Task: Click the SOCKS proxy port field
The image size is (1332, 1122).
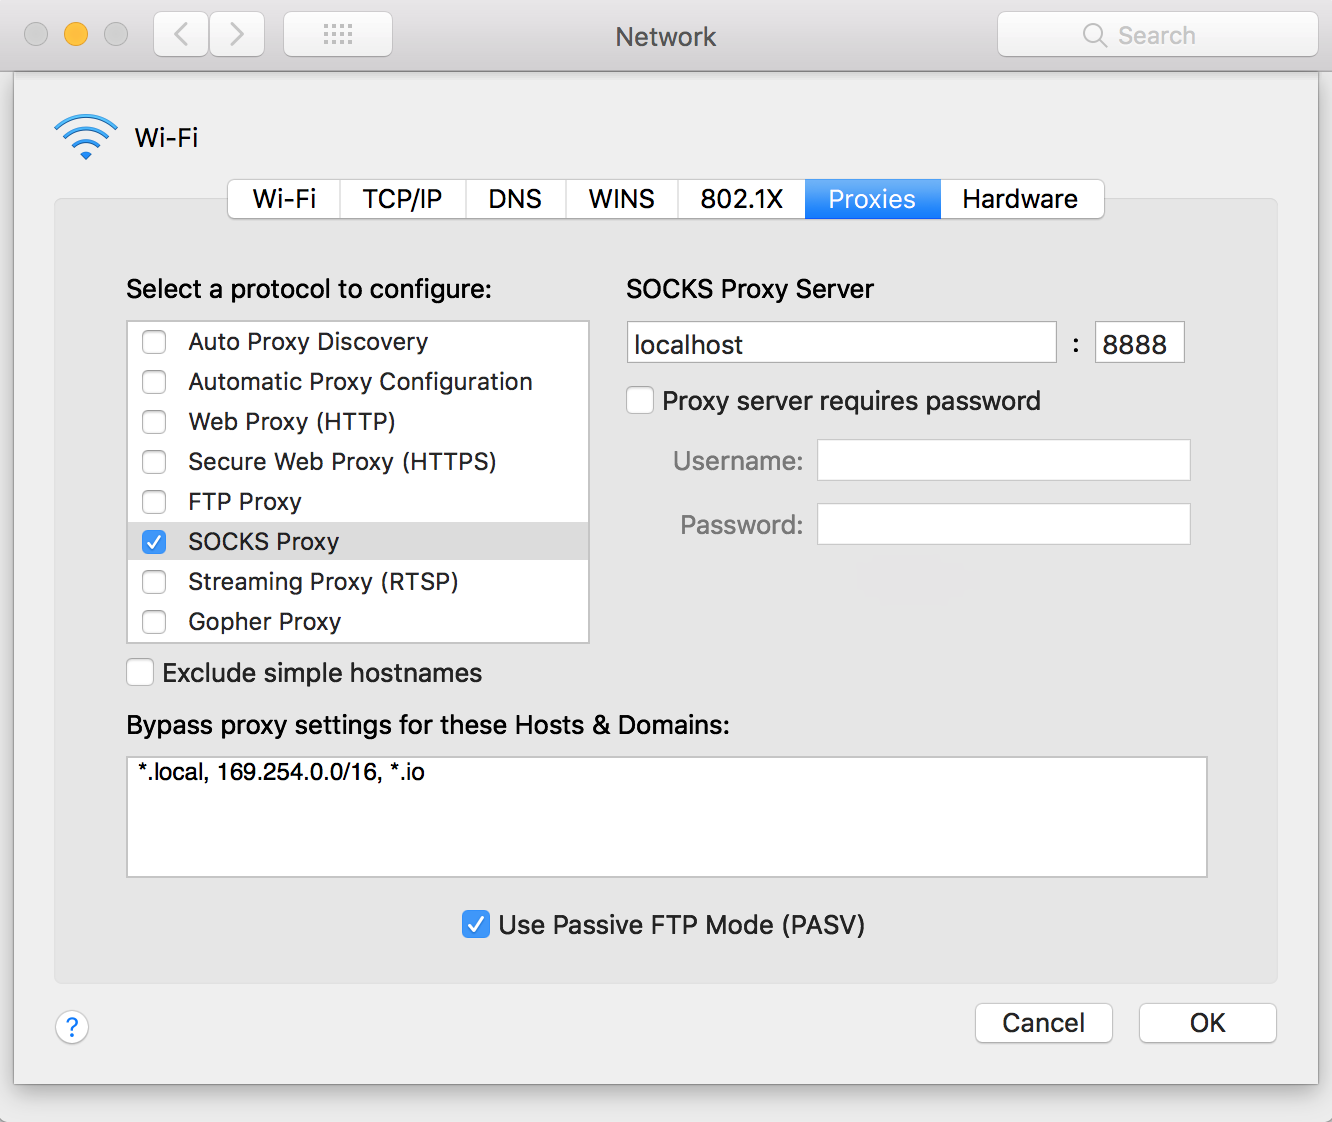Action: (1139, 342)
